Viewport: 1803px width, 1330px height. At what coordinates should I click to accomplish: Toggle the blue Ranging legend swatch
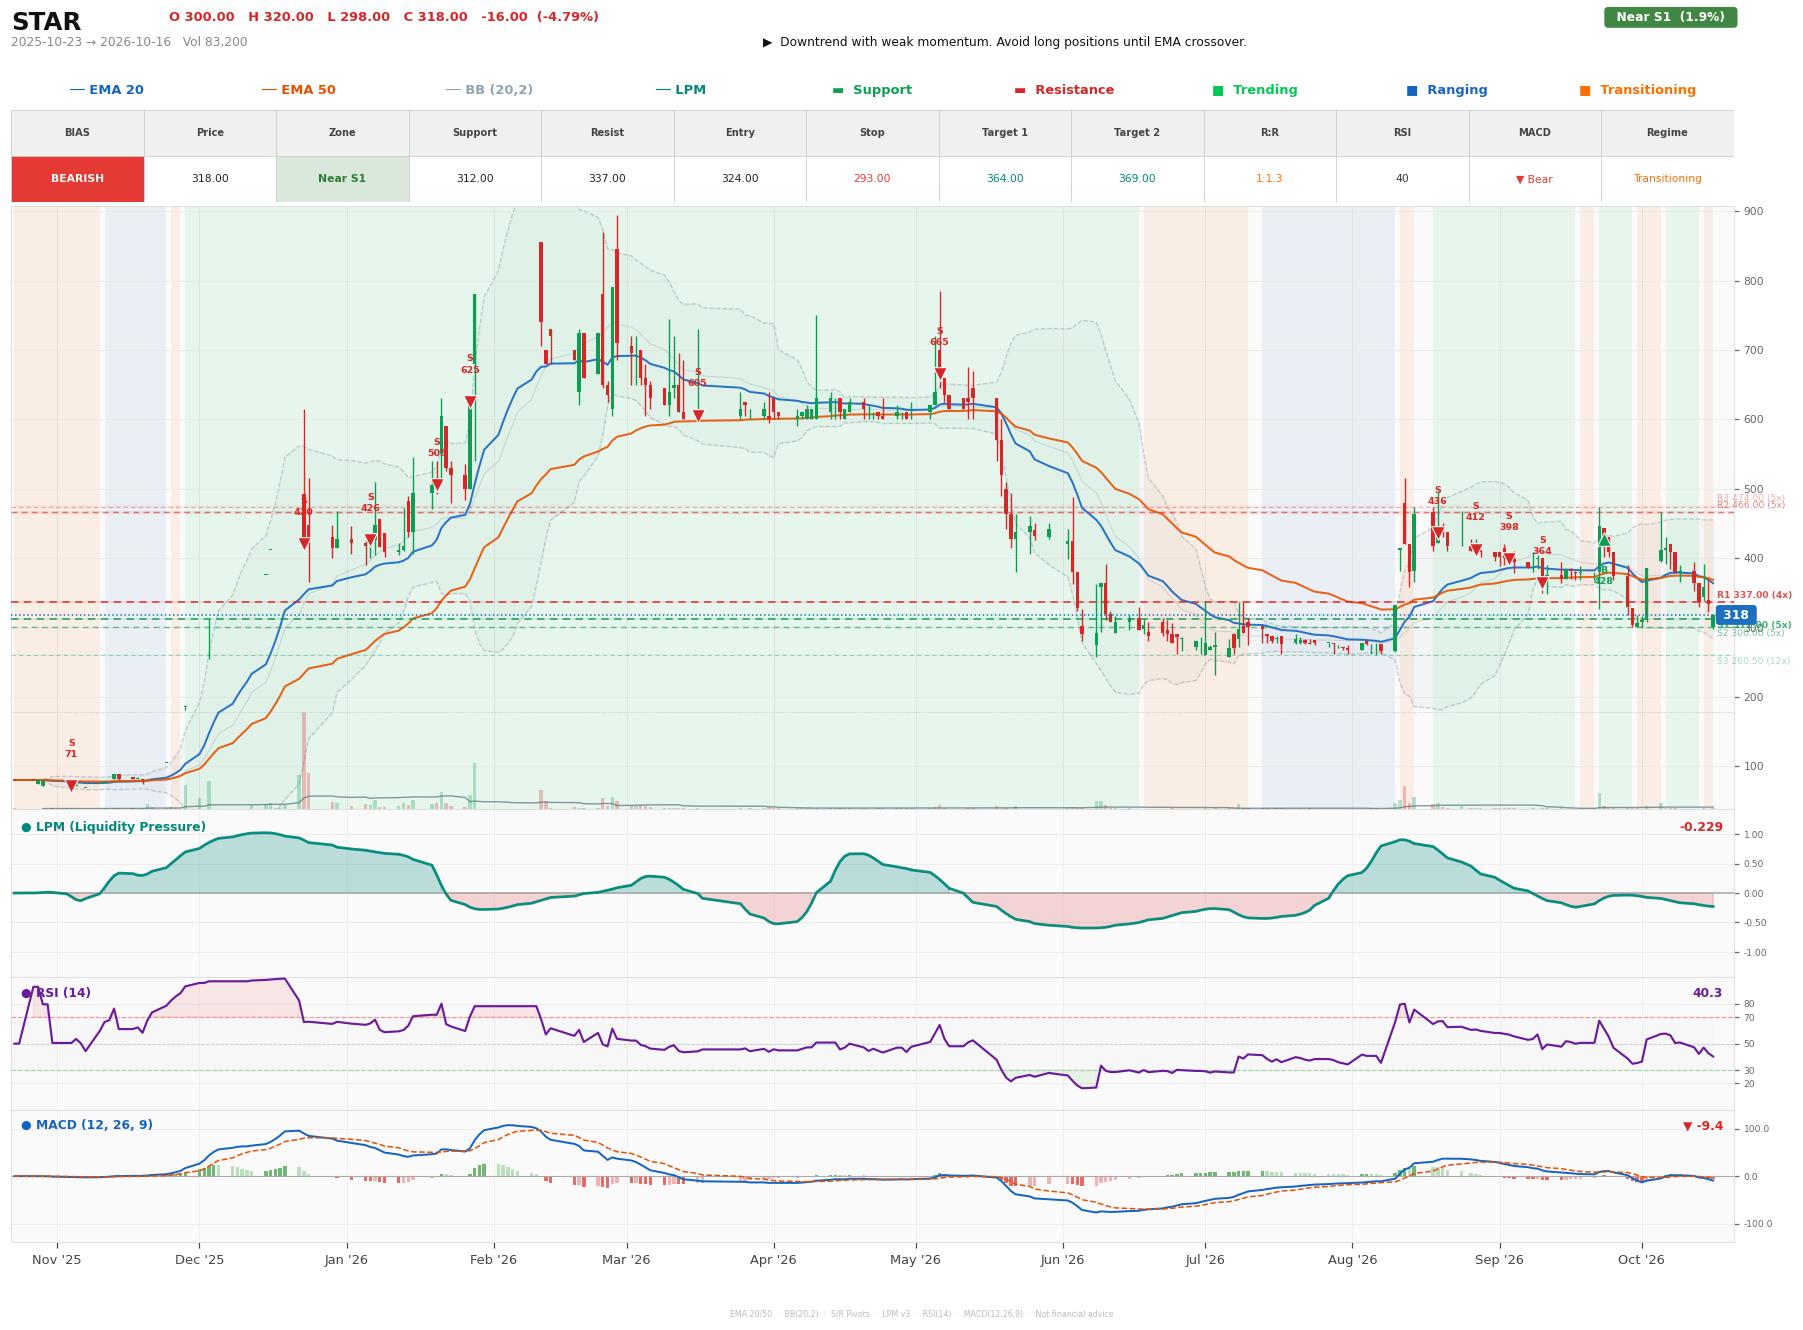click(1412, 90)
